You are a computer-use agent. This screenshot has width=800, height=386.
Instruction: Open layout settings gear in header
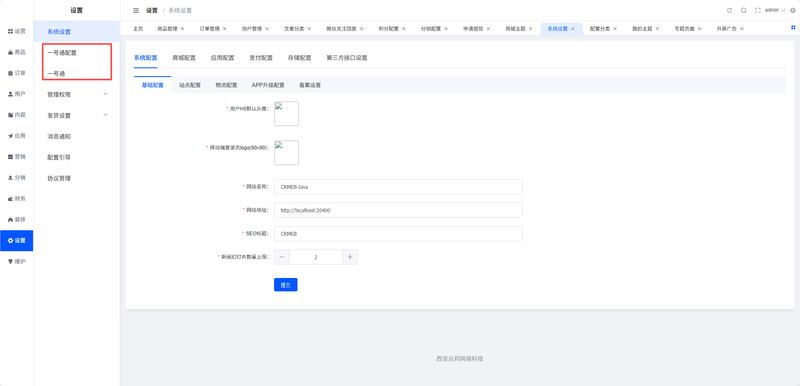[x=792, y=10]
